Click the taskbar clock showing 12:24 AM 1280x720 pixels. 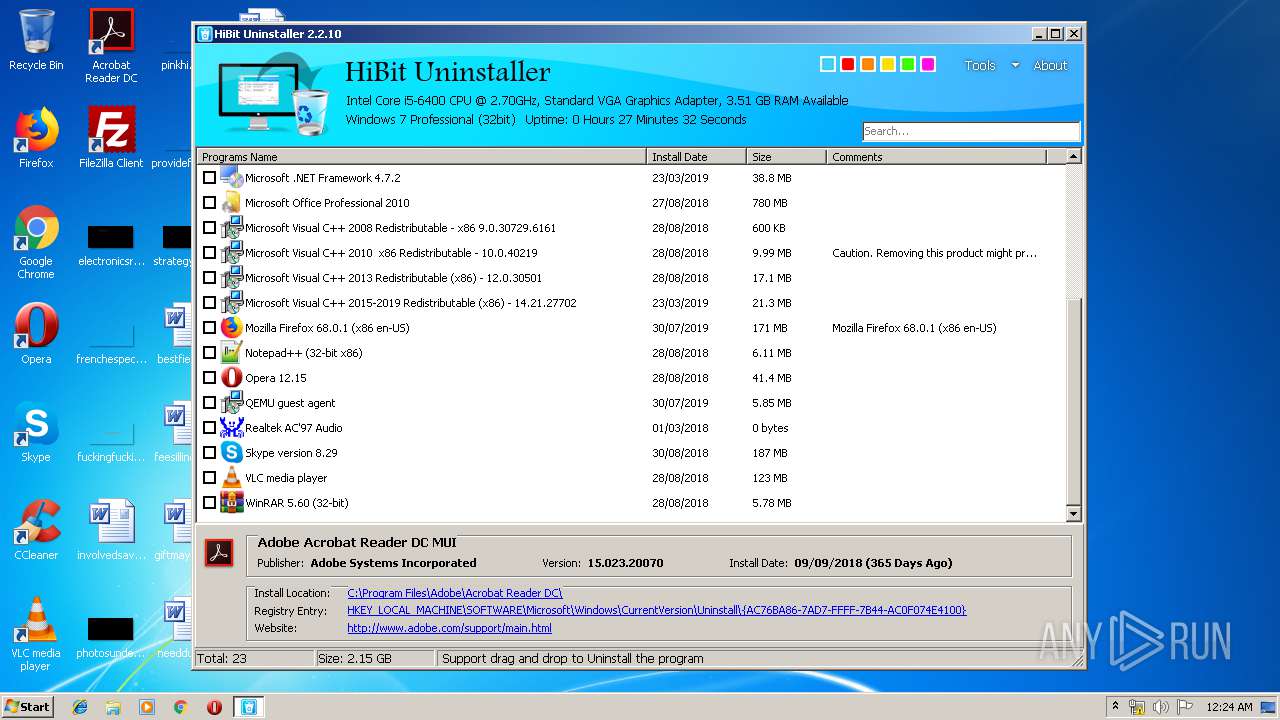1229,707
